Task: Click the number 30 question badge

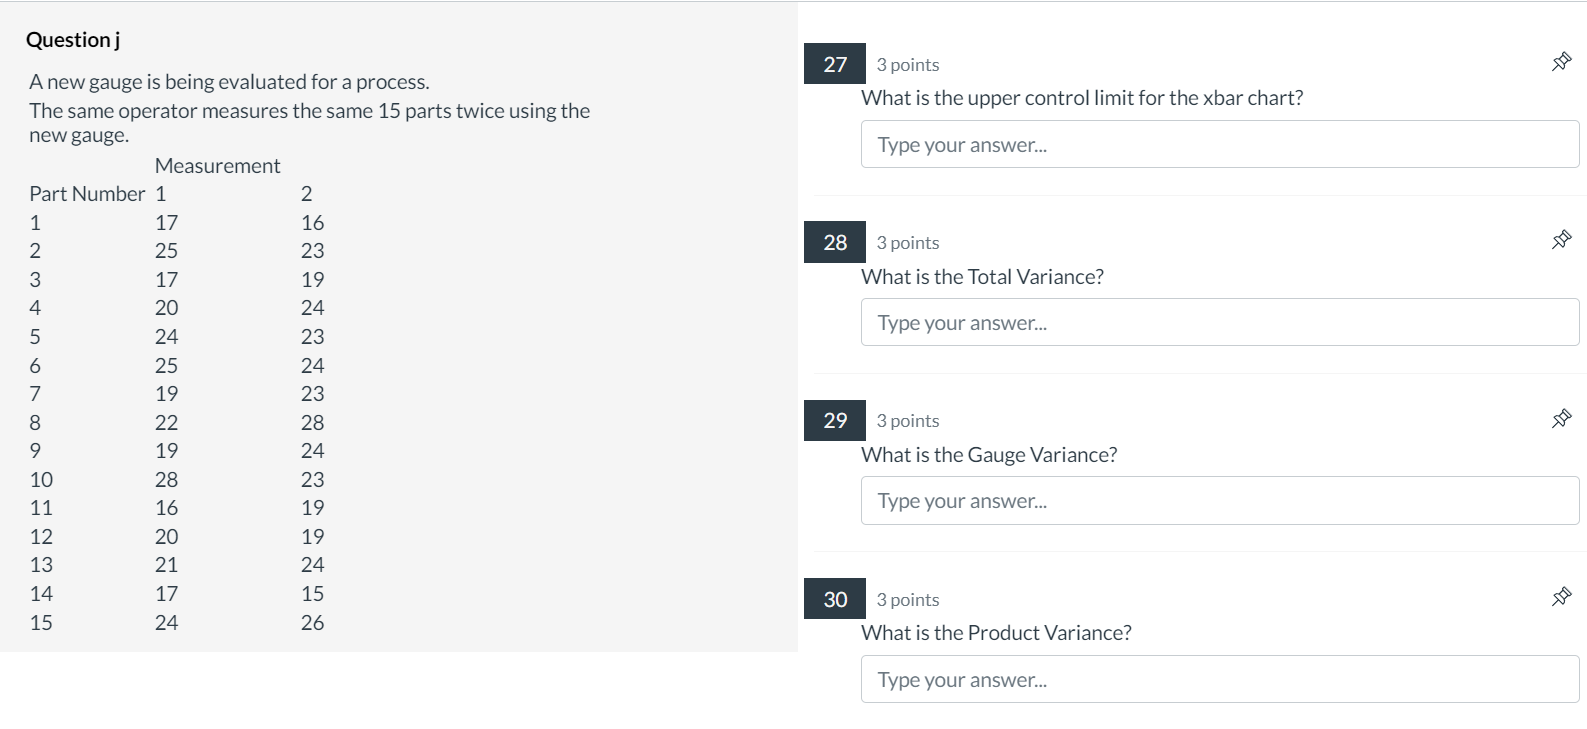Action: tap(835, 599)
